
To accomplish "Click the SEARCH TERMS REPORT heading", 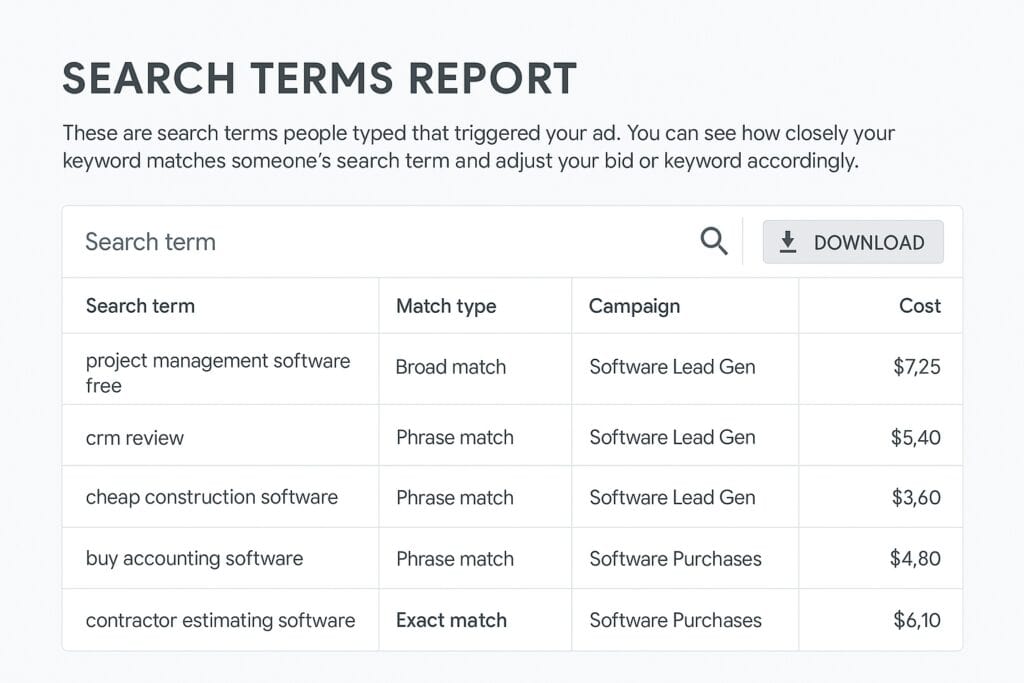I will (x=320, y=77).
